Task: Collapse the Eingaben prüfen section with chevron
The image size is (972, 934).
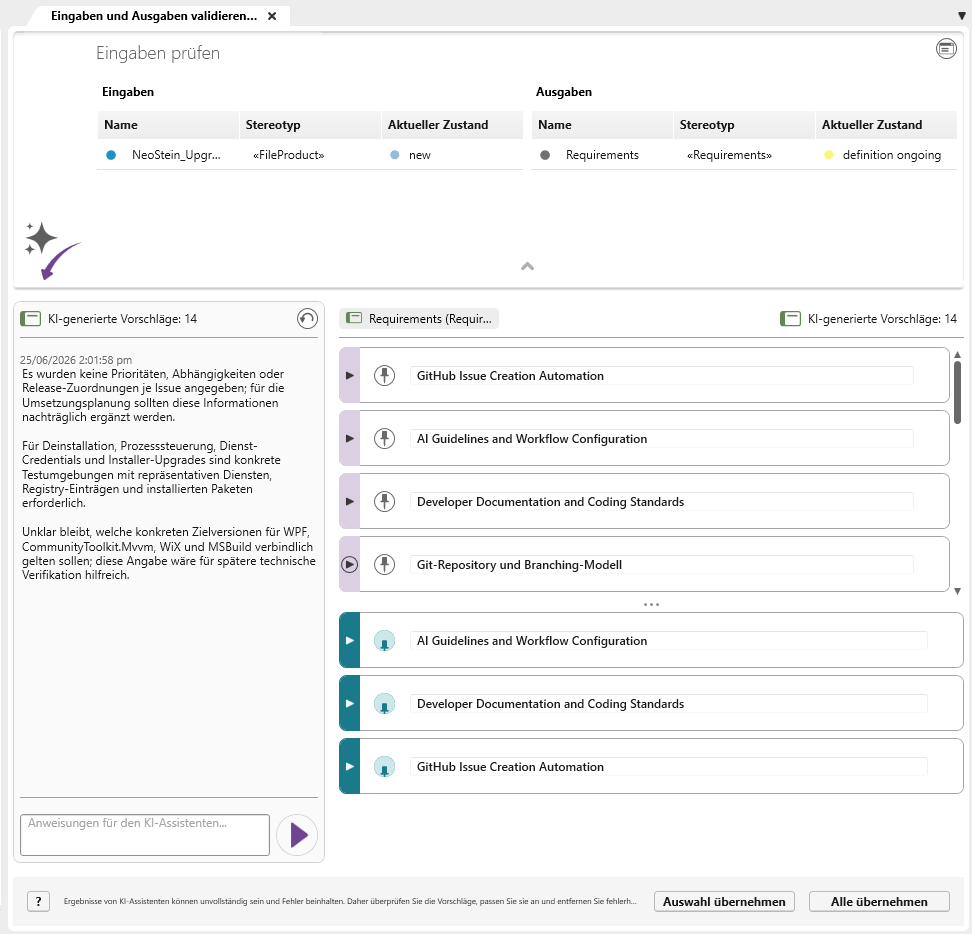Action: click(x=528, y=267)
